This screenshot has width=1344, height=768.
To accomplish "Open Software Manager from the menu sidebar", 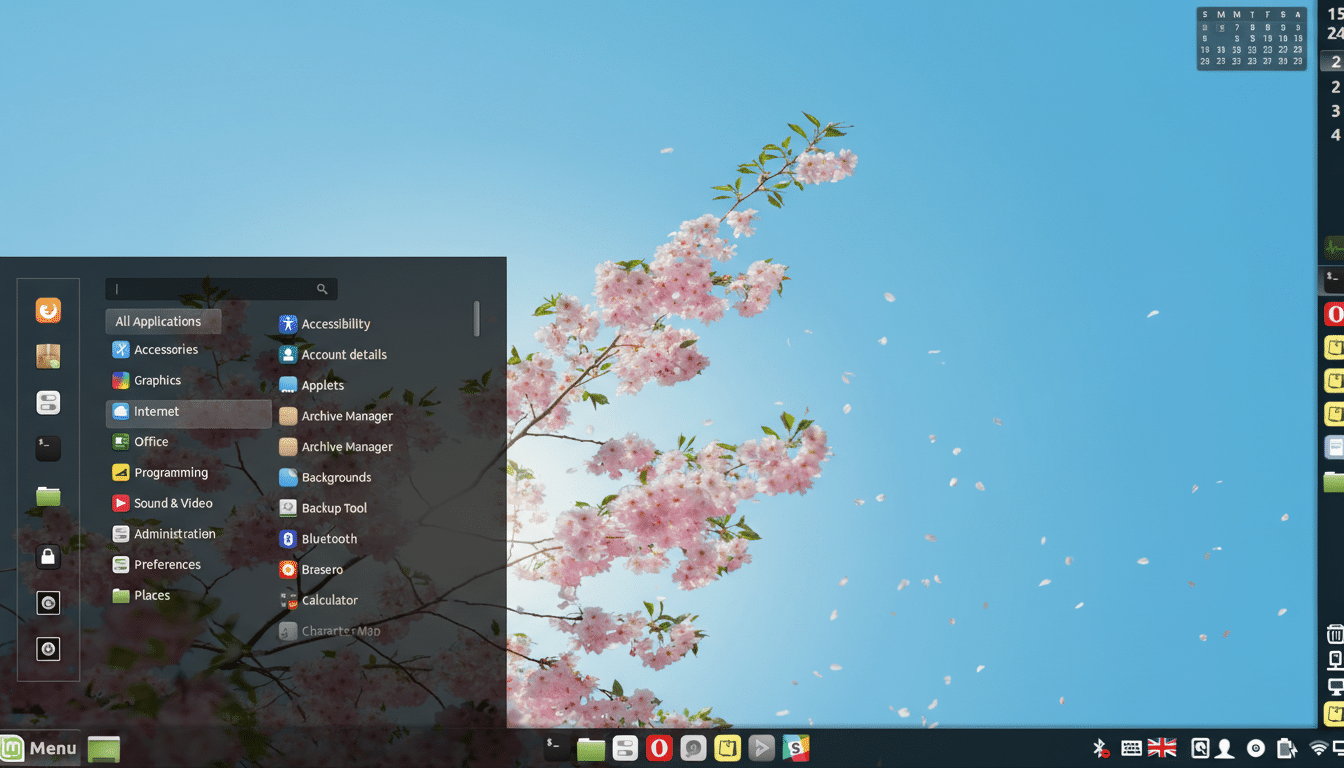I will pyautogui.click(x=48, y=356).
